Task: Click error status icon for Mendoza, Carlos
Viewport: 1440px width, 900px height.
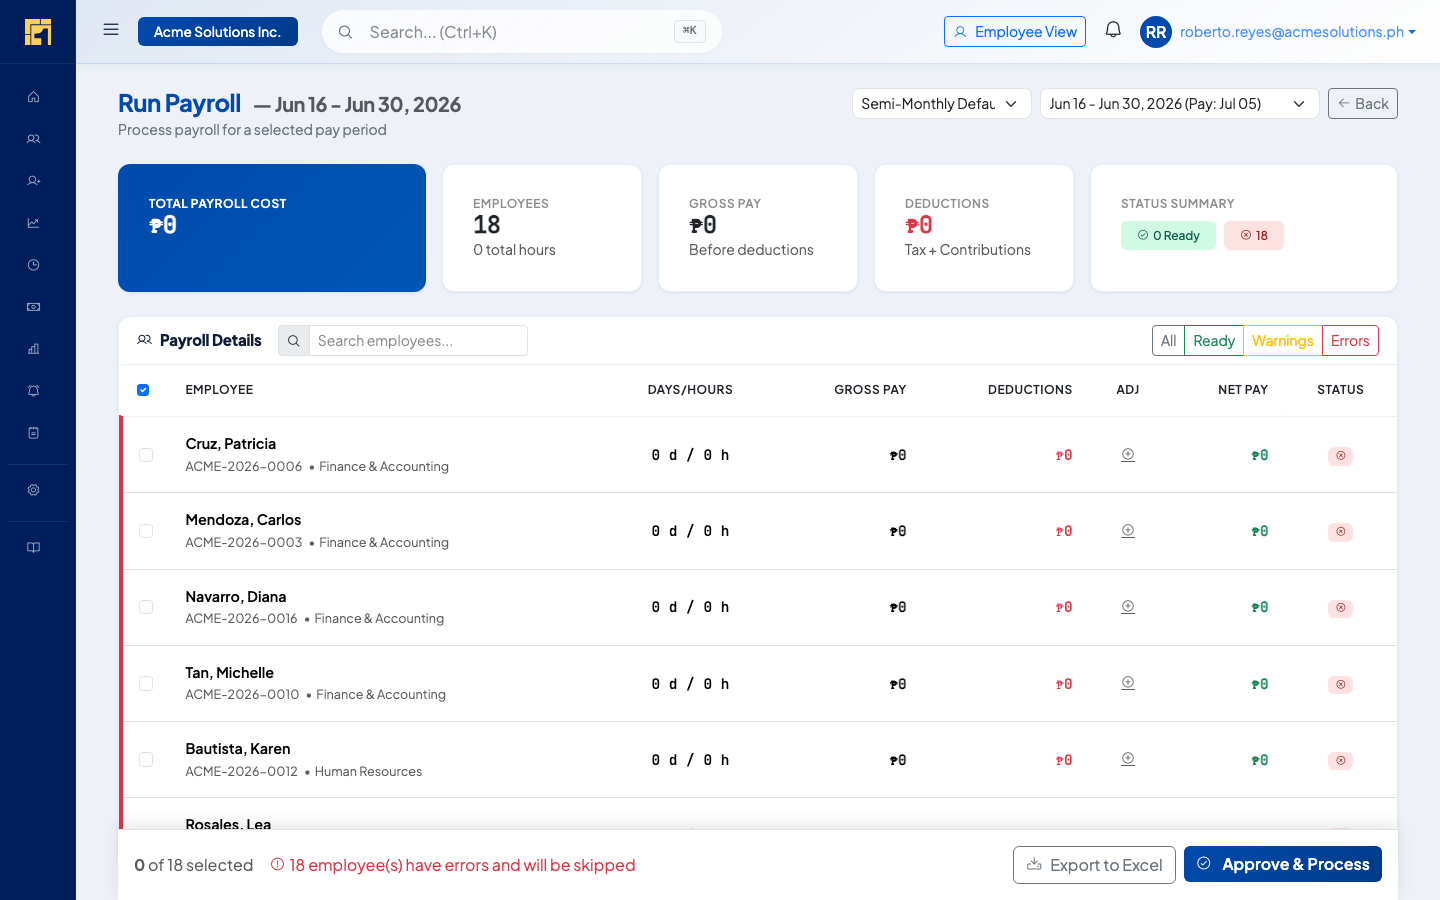Action: [x=1341, y=532]
